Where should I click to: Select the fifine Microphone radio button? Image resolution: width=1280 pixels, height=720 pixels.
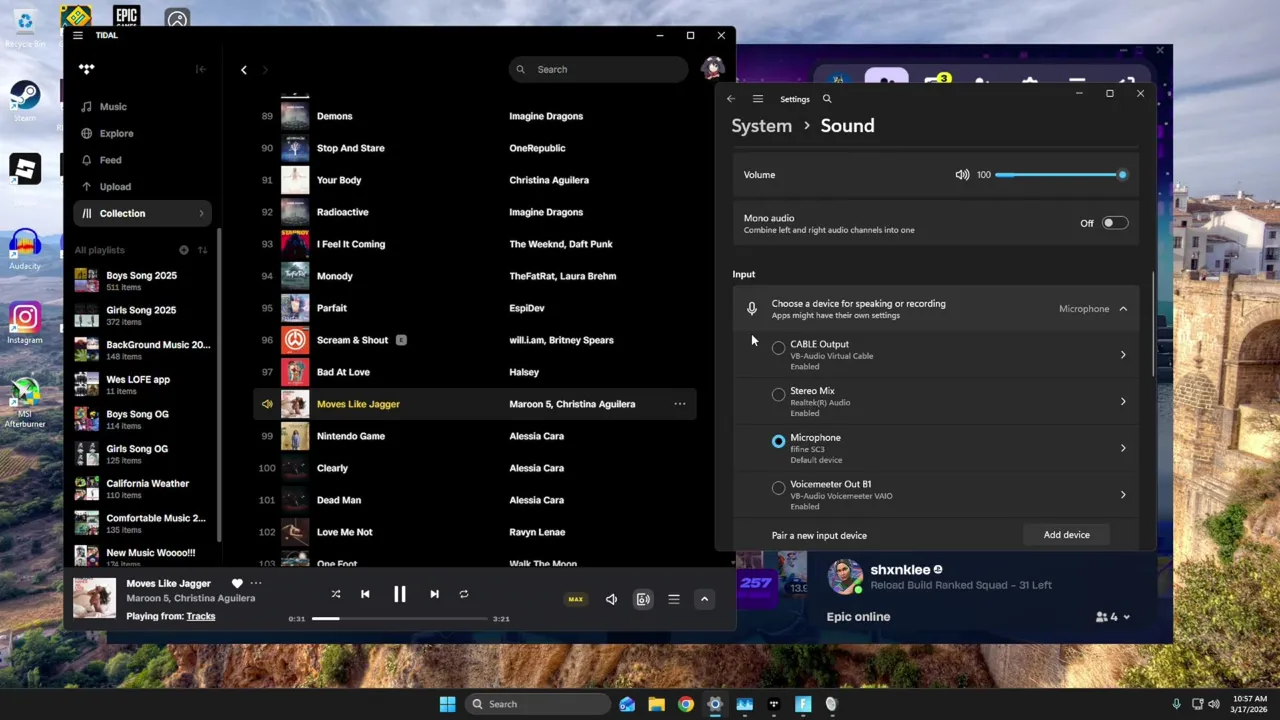pyautogui.click(x=779, y=441)
